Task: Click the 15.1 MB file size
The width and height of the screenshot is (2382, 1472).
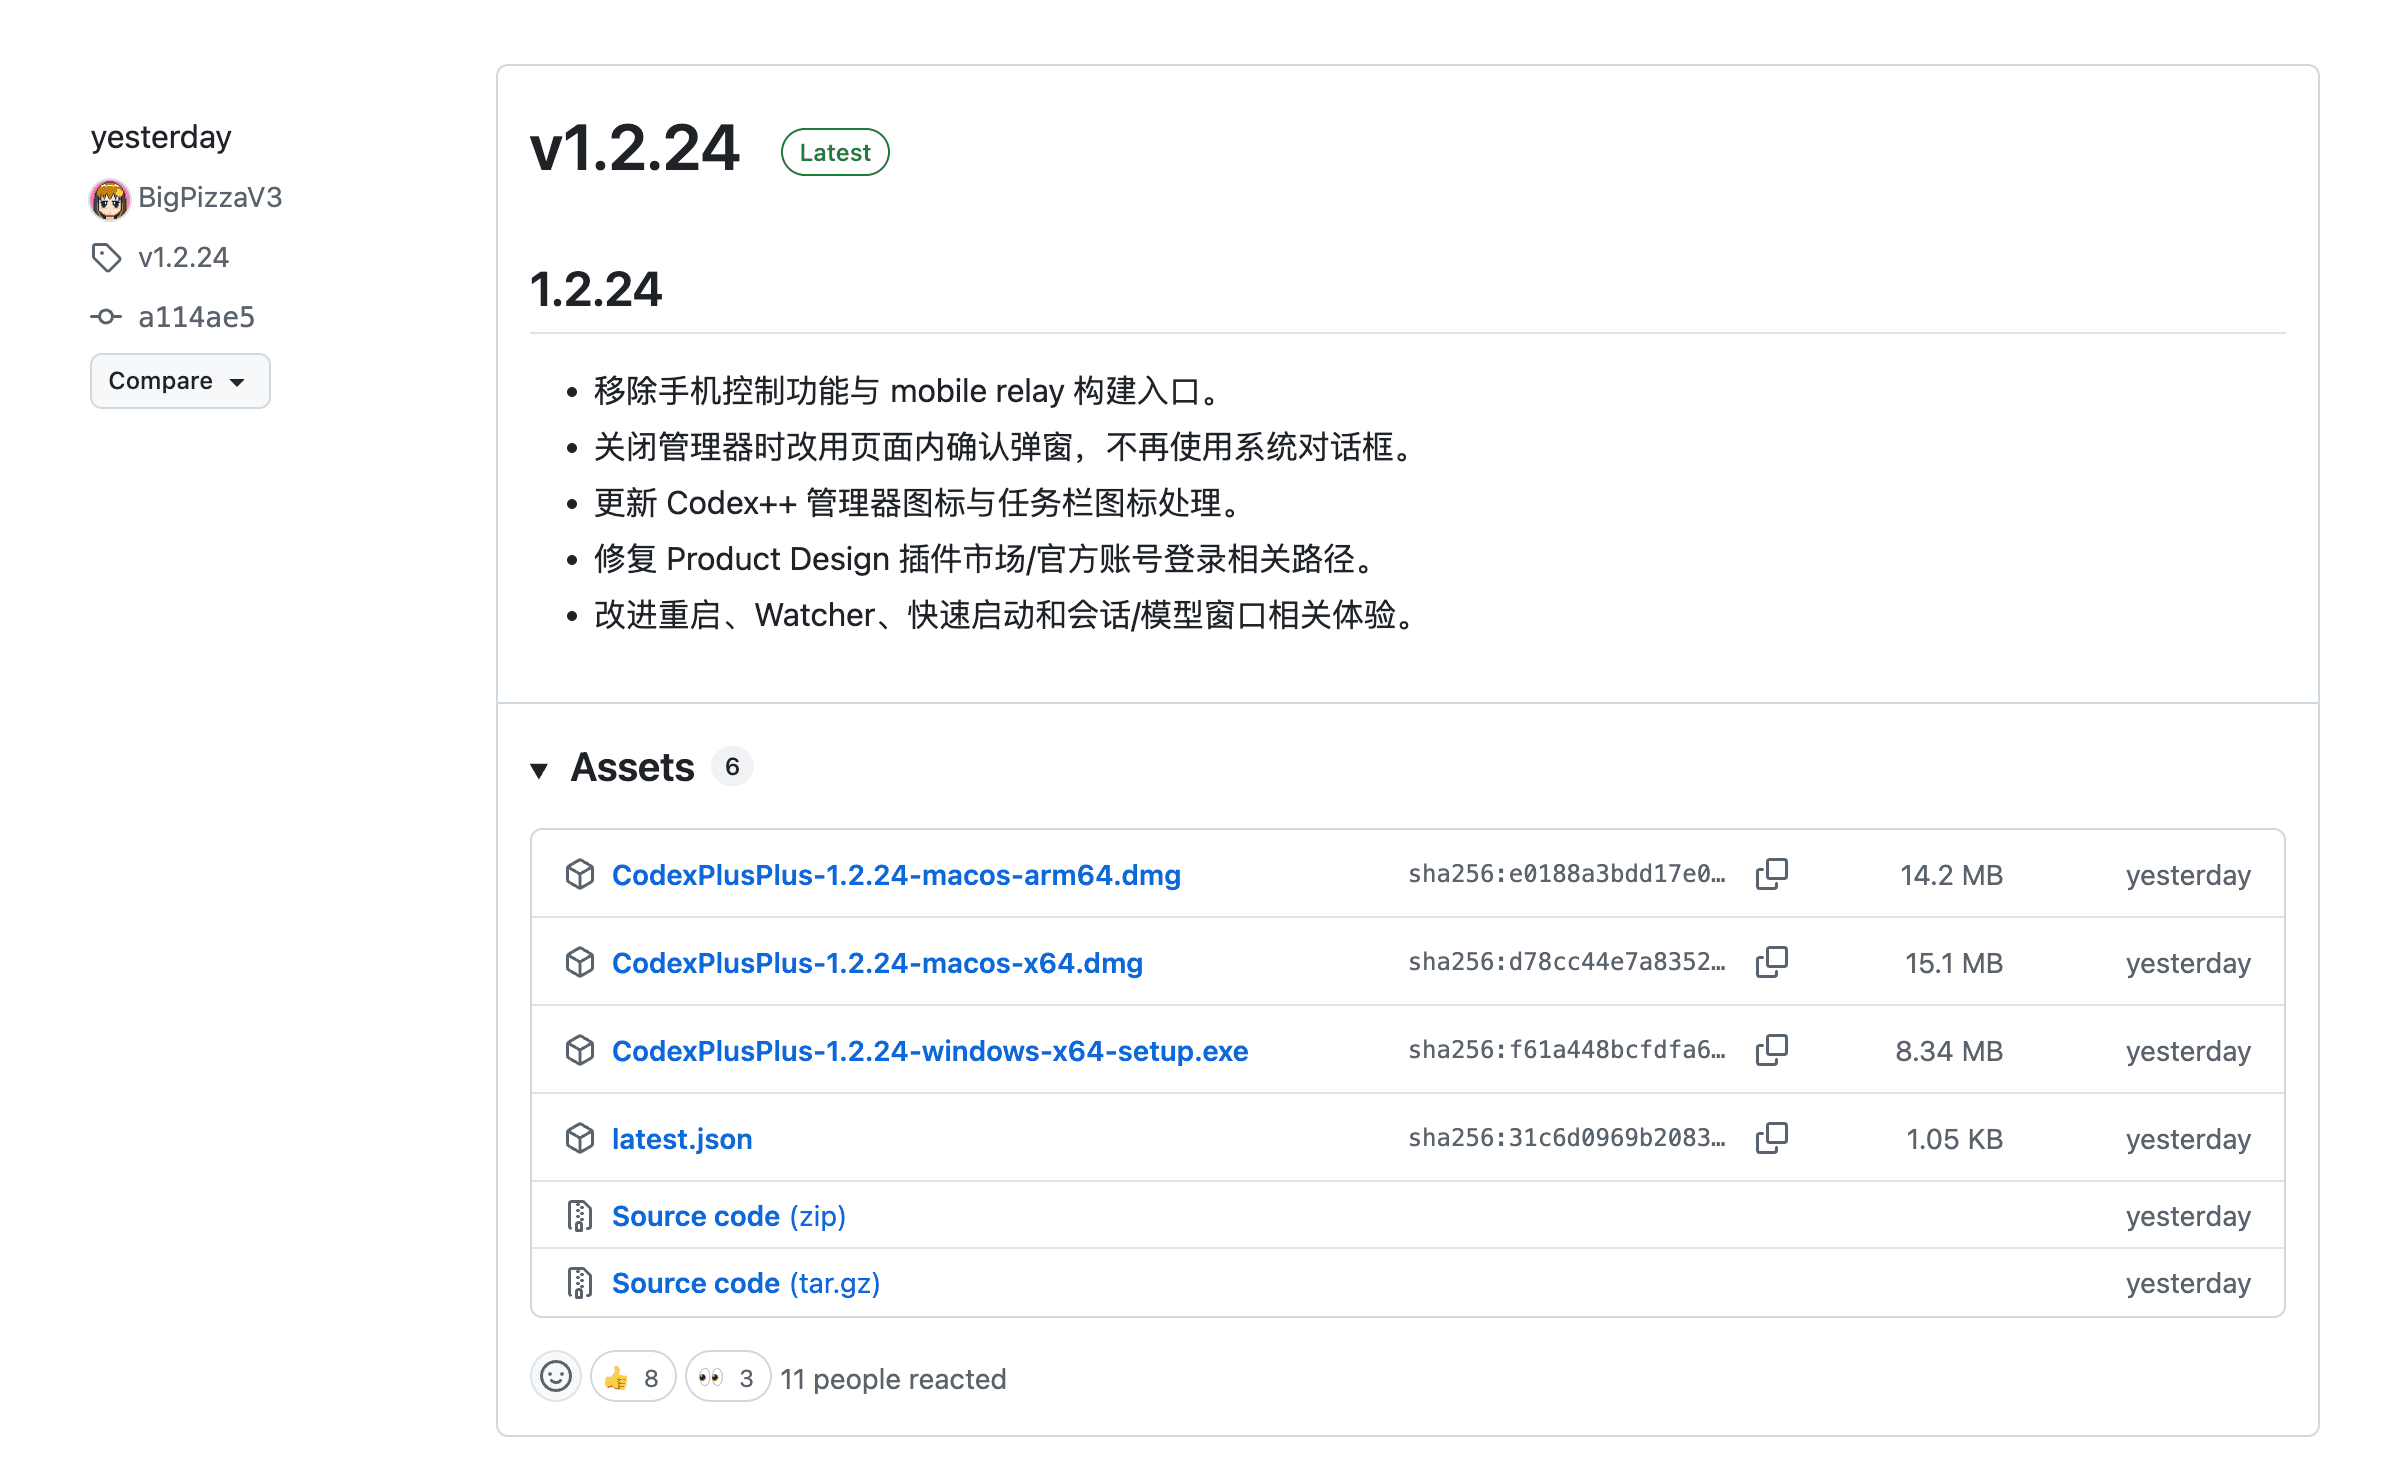Action: coord(1954,963)
